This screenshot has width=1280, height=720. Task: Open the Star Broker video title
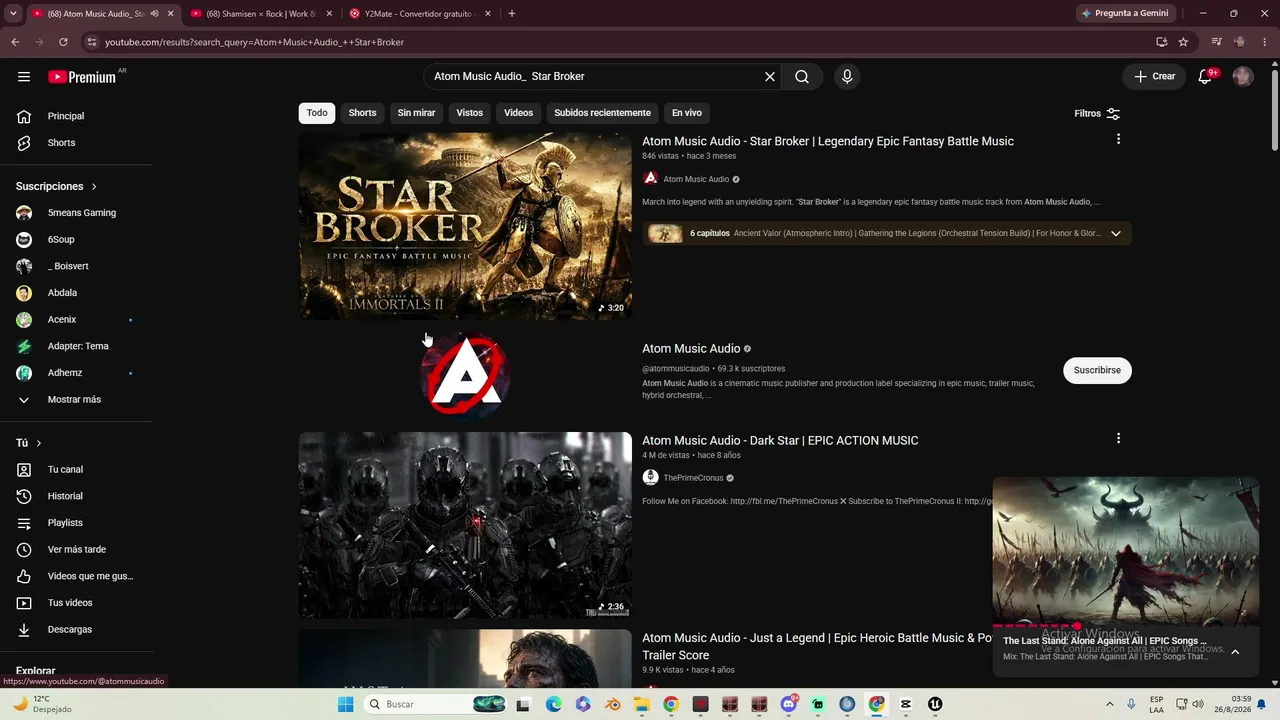pos(828,141)
